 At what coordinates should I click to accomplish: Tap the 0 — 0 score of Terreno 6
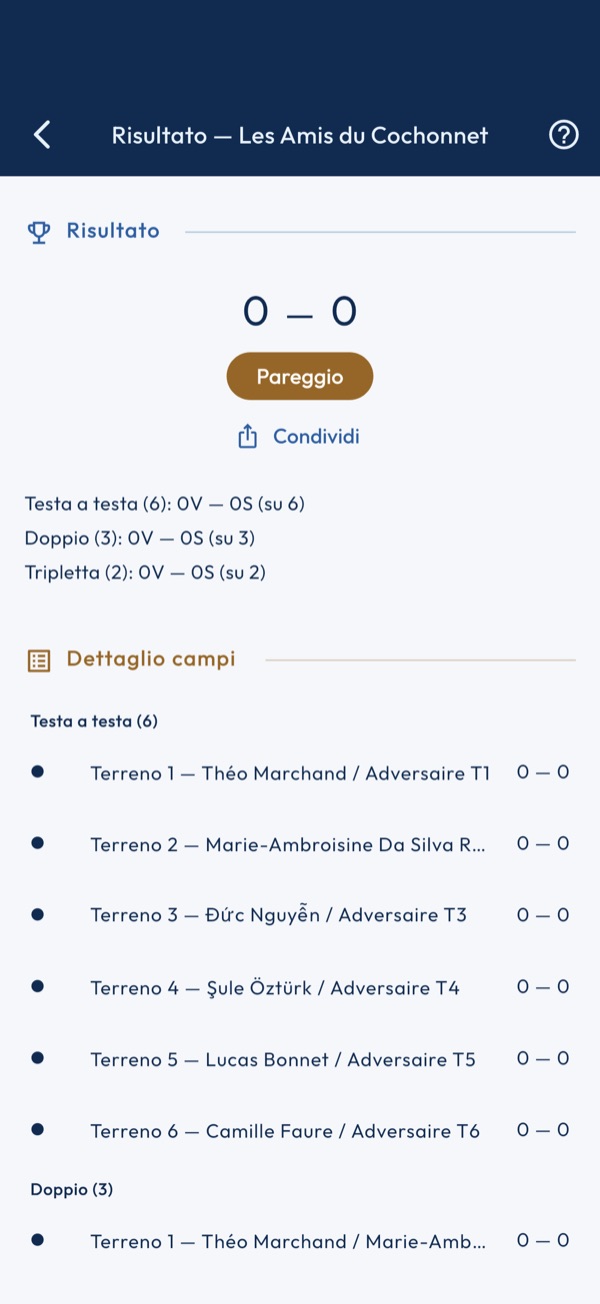pyautogui.click(x=543, y=1130)
